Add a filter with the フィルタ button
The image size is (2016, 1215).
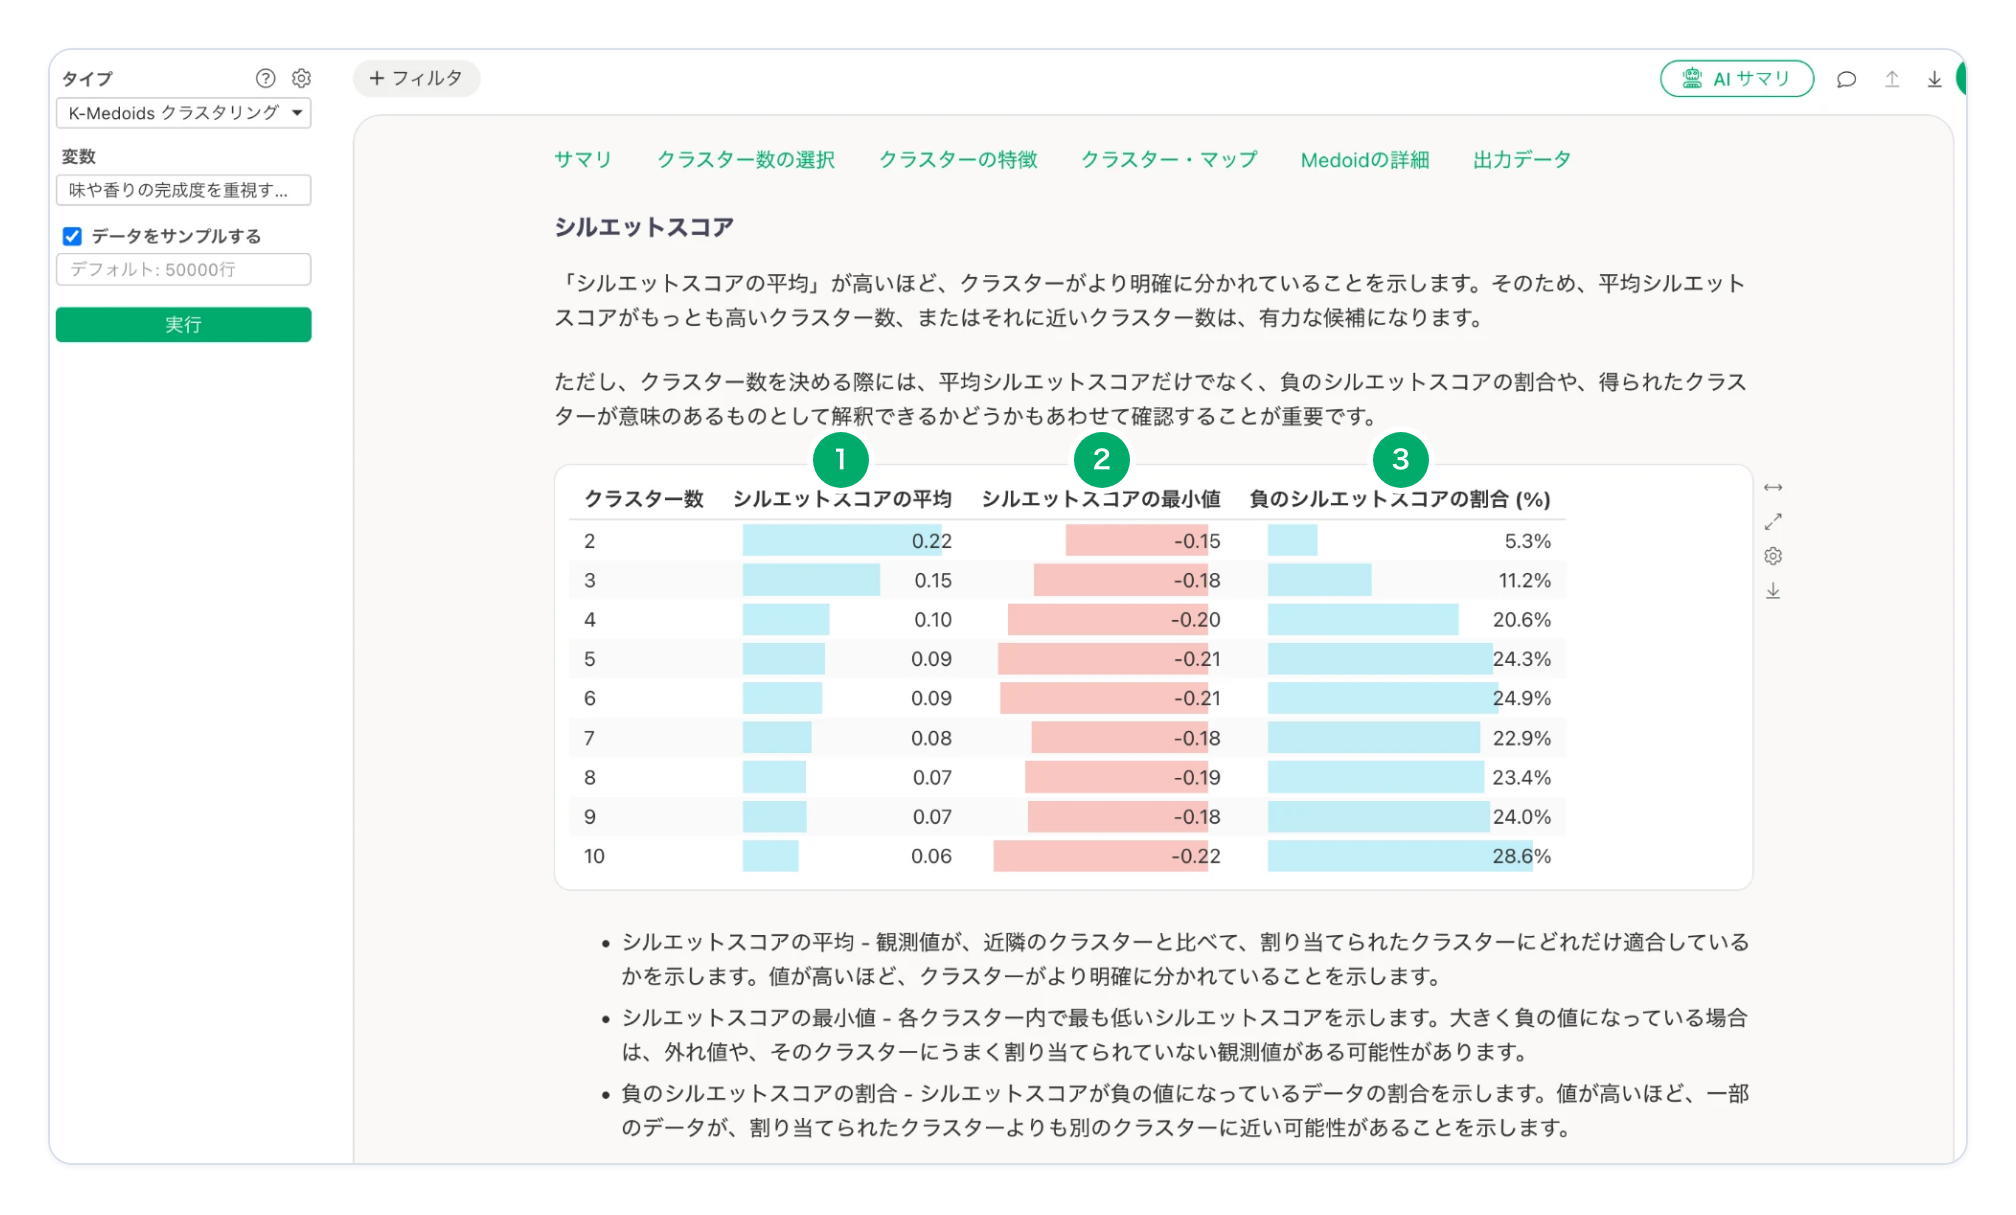tap(416, 78)
